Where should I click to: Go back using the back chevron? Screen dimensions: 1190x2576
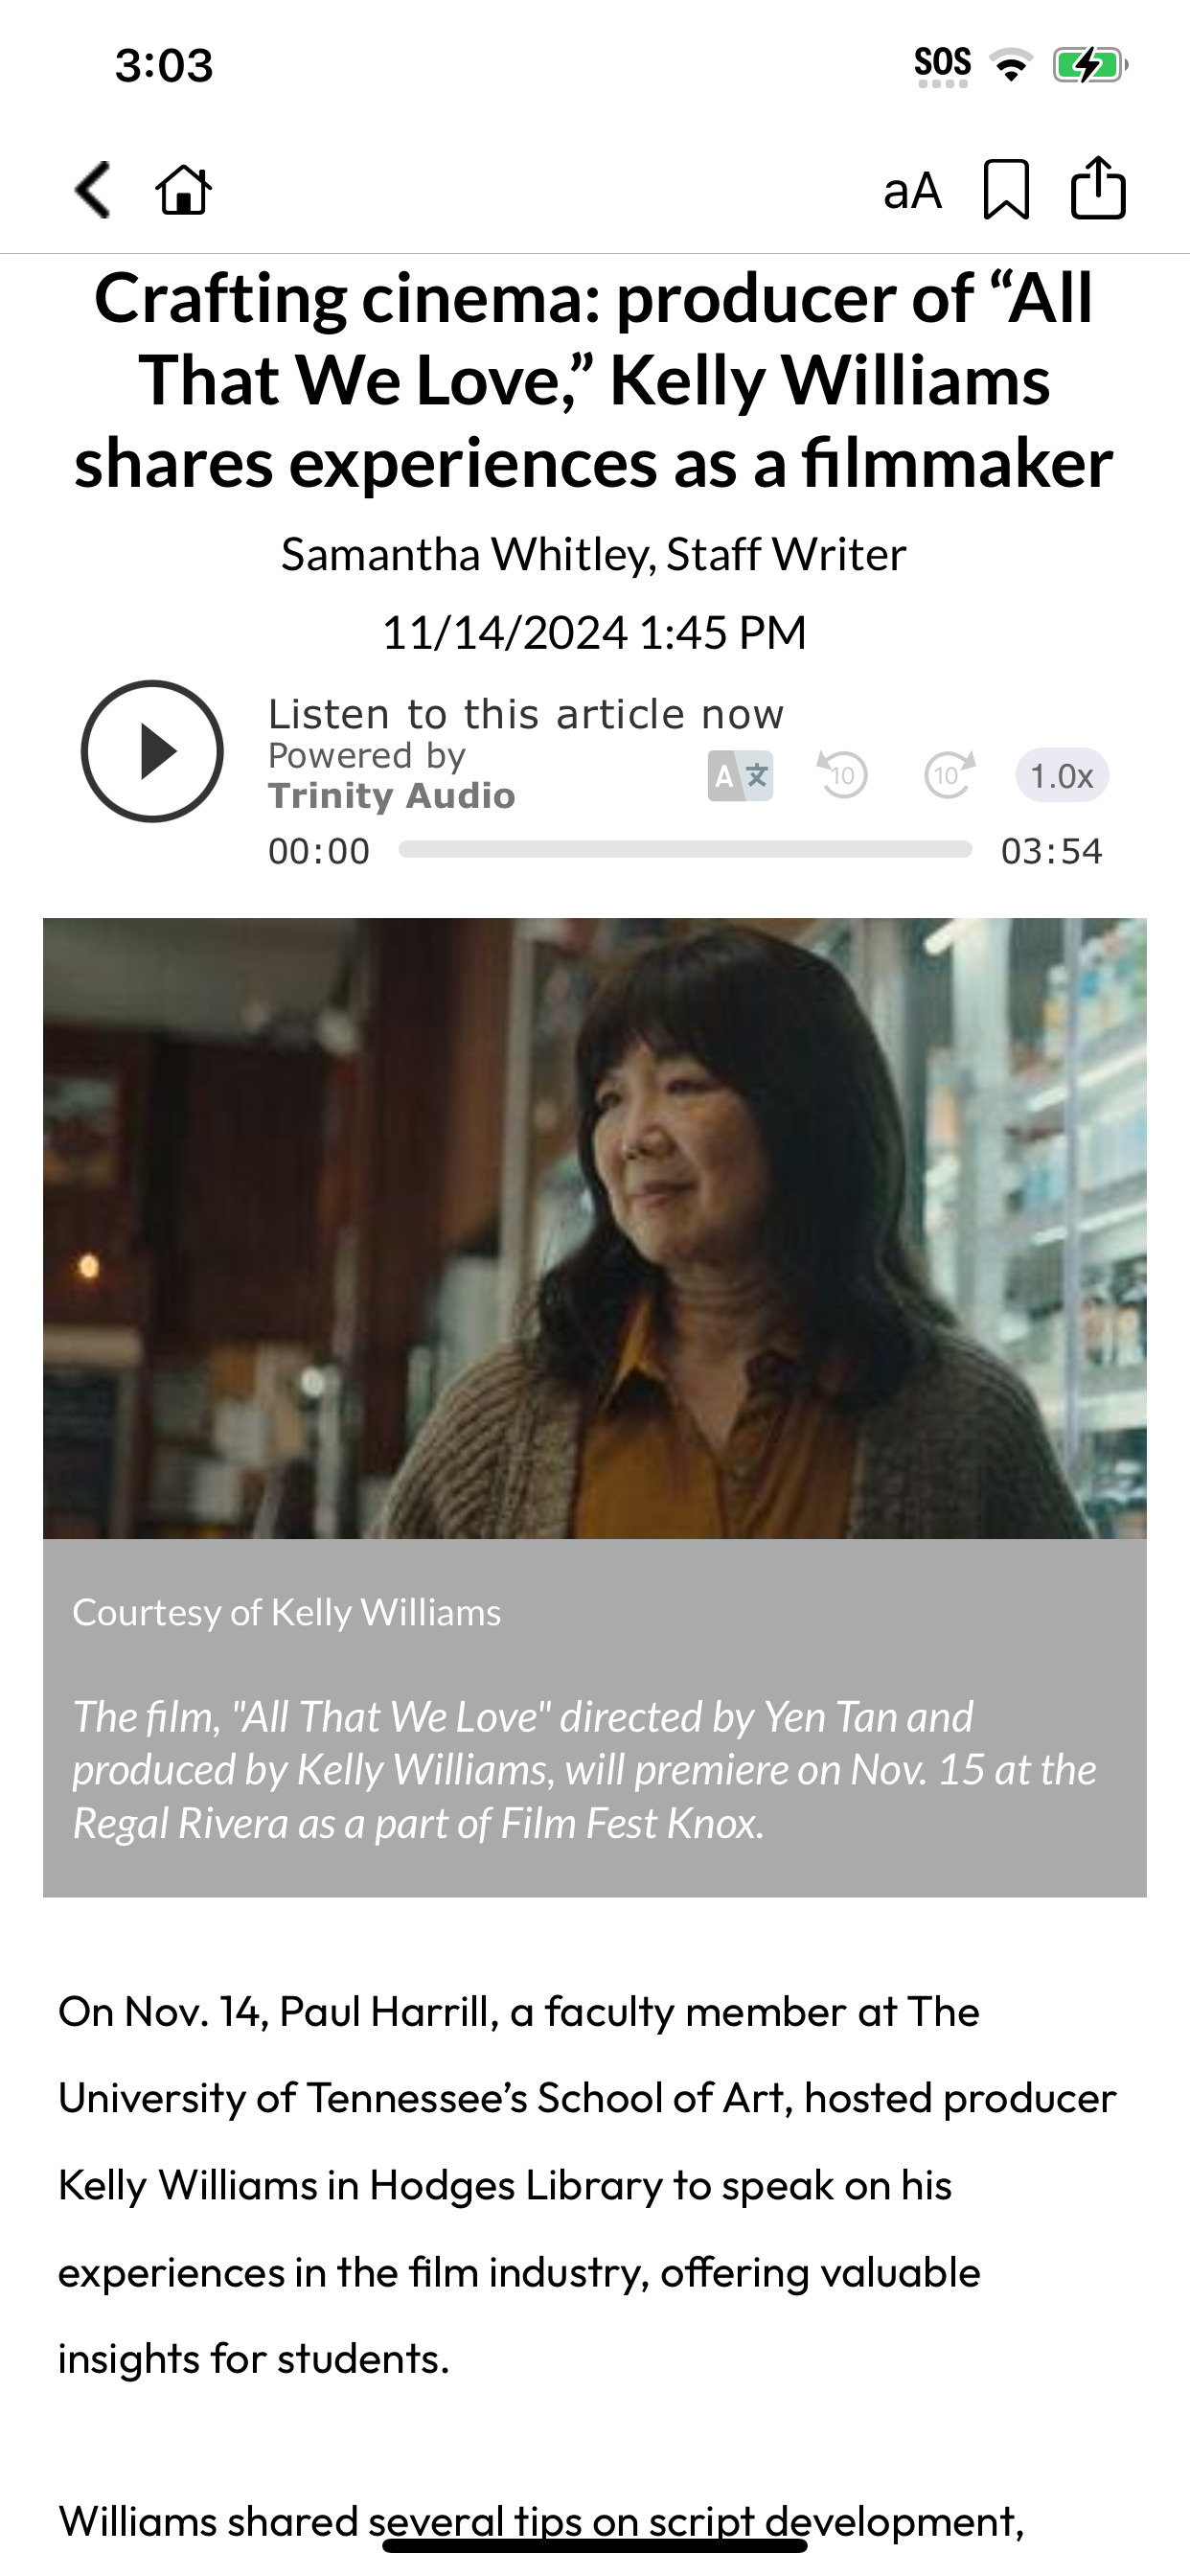93,189
